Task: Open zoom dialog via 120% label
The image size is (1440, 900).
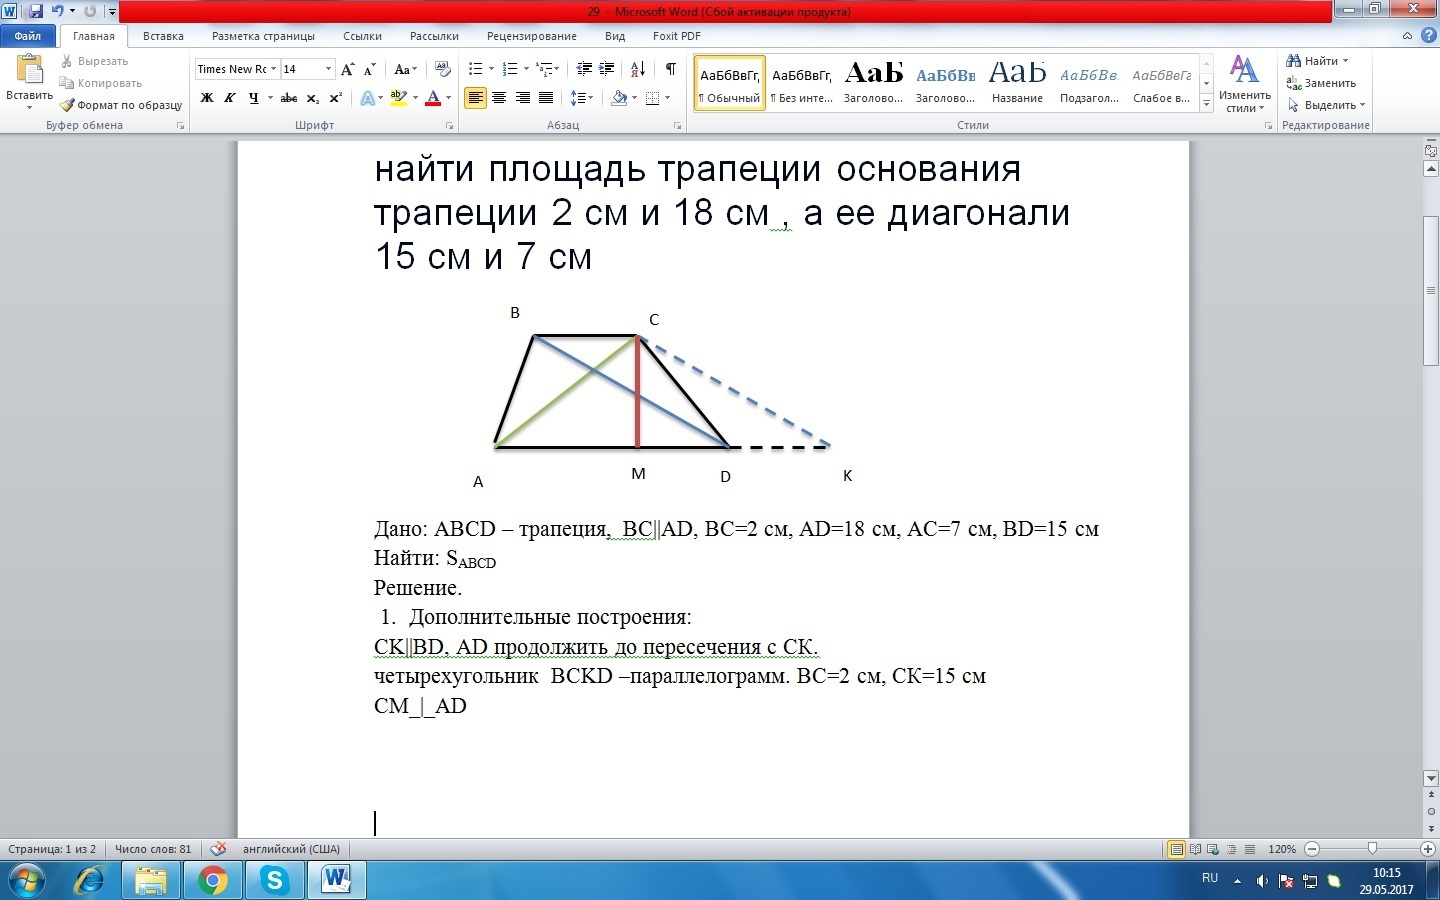Action: tap(1281, 849)
